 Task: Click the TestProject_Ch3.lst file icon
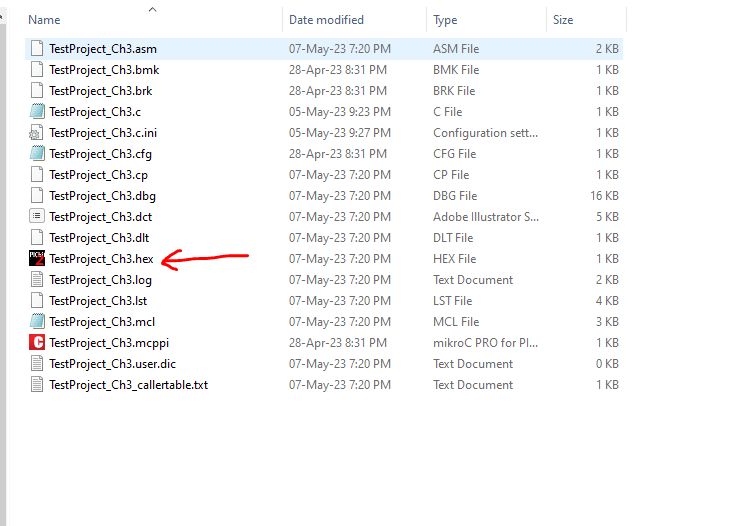[x=37, y=301]
